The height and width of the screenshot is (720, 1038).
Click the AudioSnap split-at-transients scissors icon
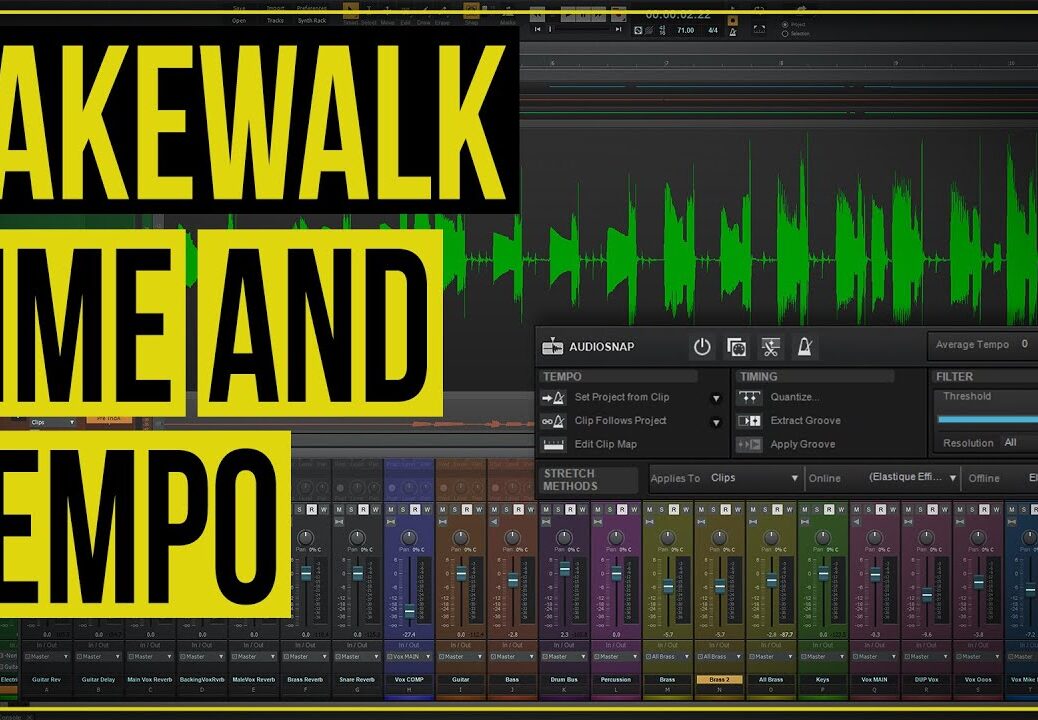[770, 347]
